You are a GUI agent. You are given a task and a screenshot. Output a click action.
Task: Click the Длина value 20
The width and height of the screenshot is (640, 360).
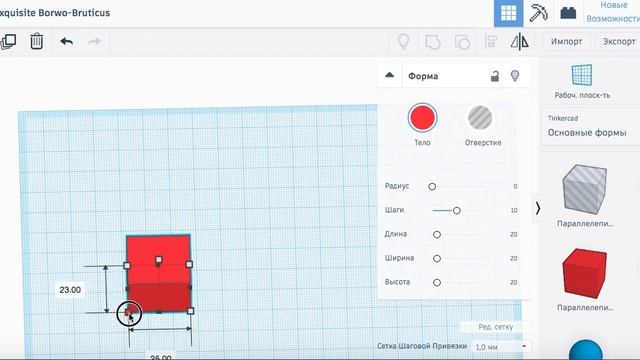514,235
